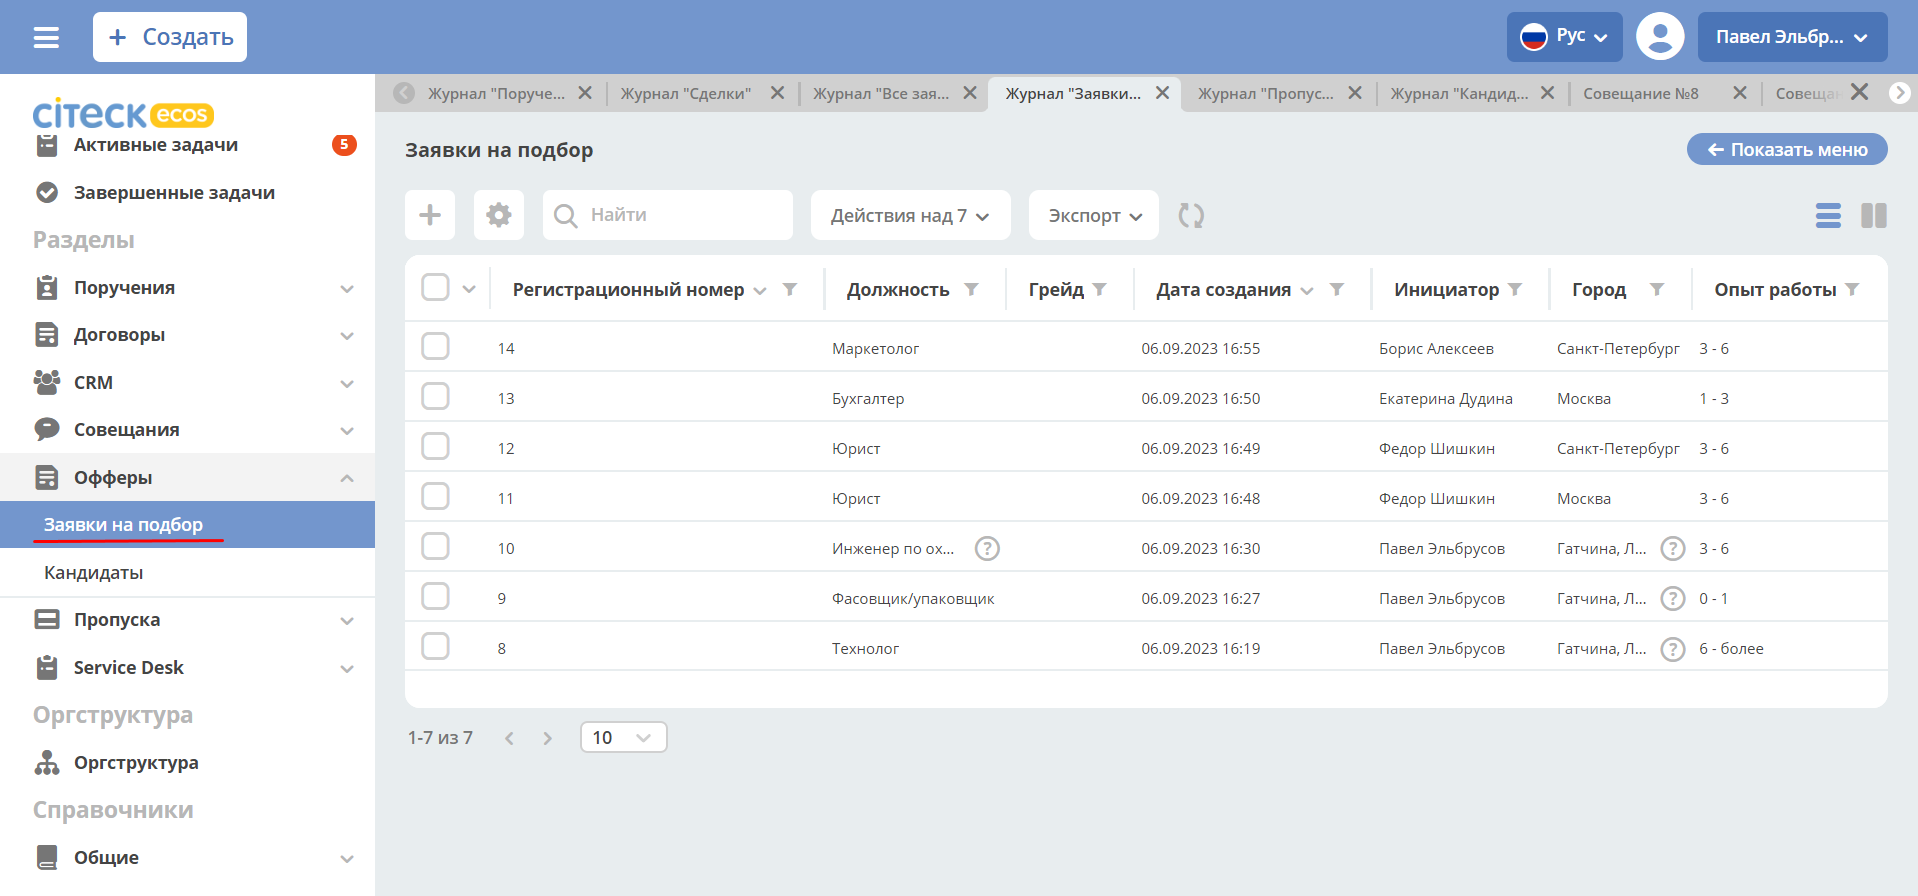Show city hint icon in row 8
The image size is (1918, 896).
[x=1673, y=649]
